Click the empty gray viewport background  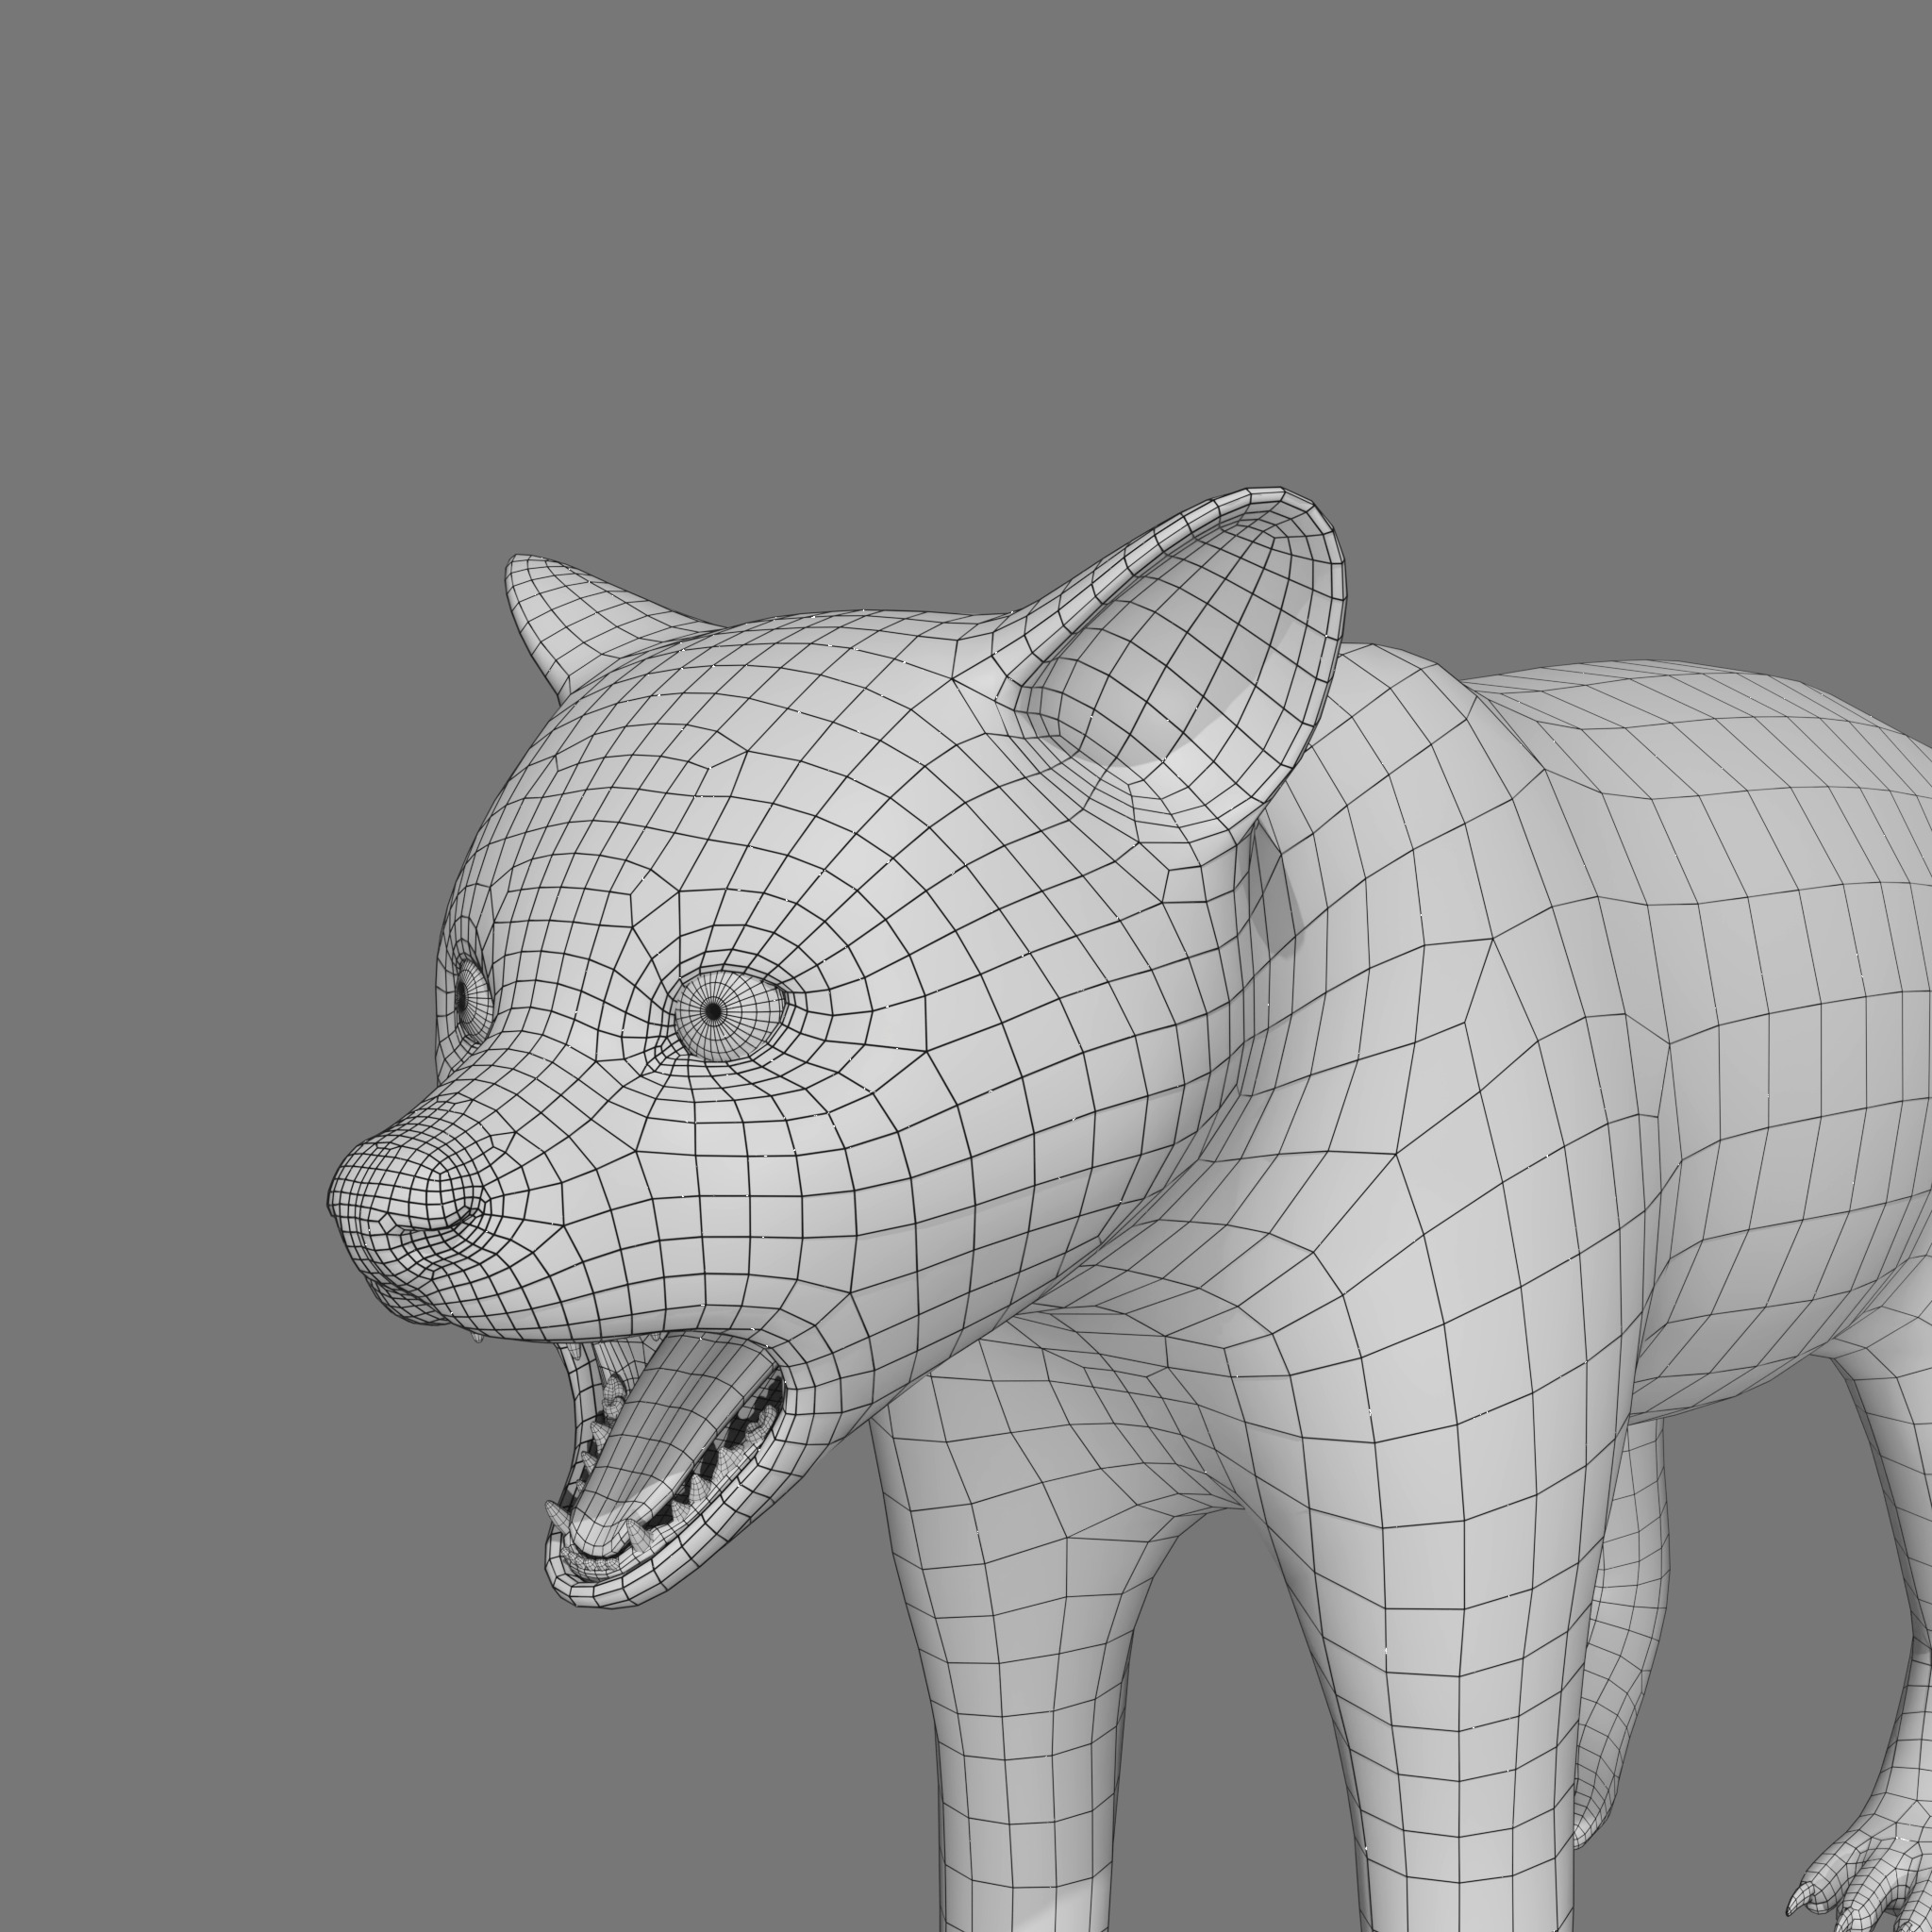click(300, 300)
